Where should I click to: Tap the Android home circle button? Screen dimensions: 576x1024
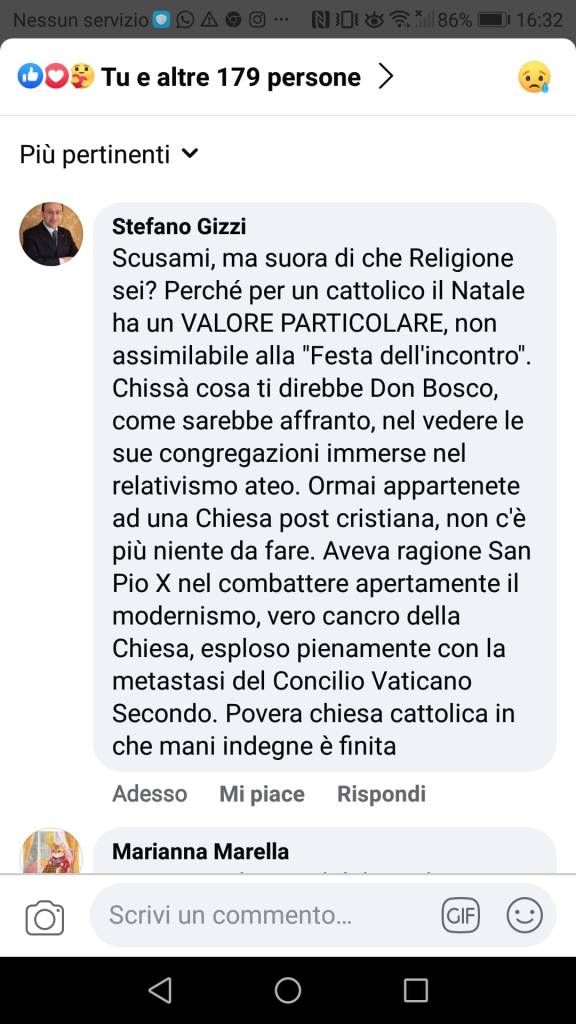pos(288,990)
